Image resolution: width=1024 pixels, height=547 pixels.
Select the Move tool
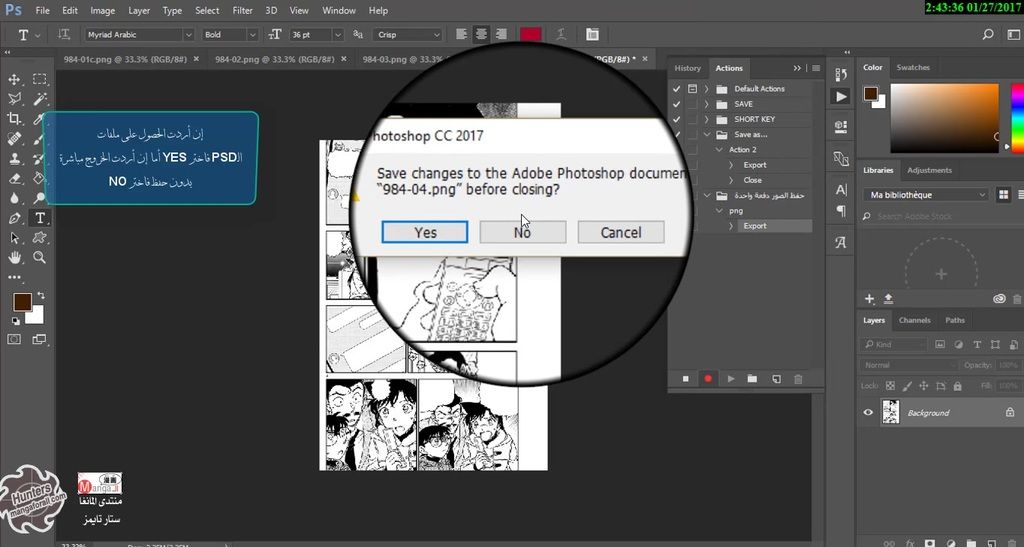(x=14, y=80)
